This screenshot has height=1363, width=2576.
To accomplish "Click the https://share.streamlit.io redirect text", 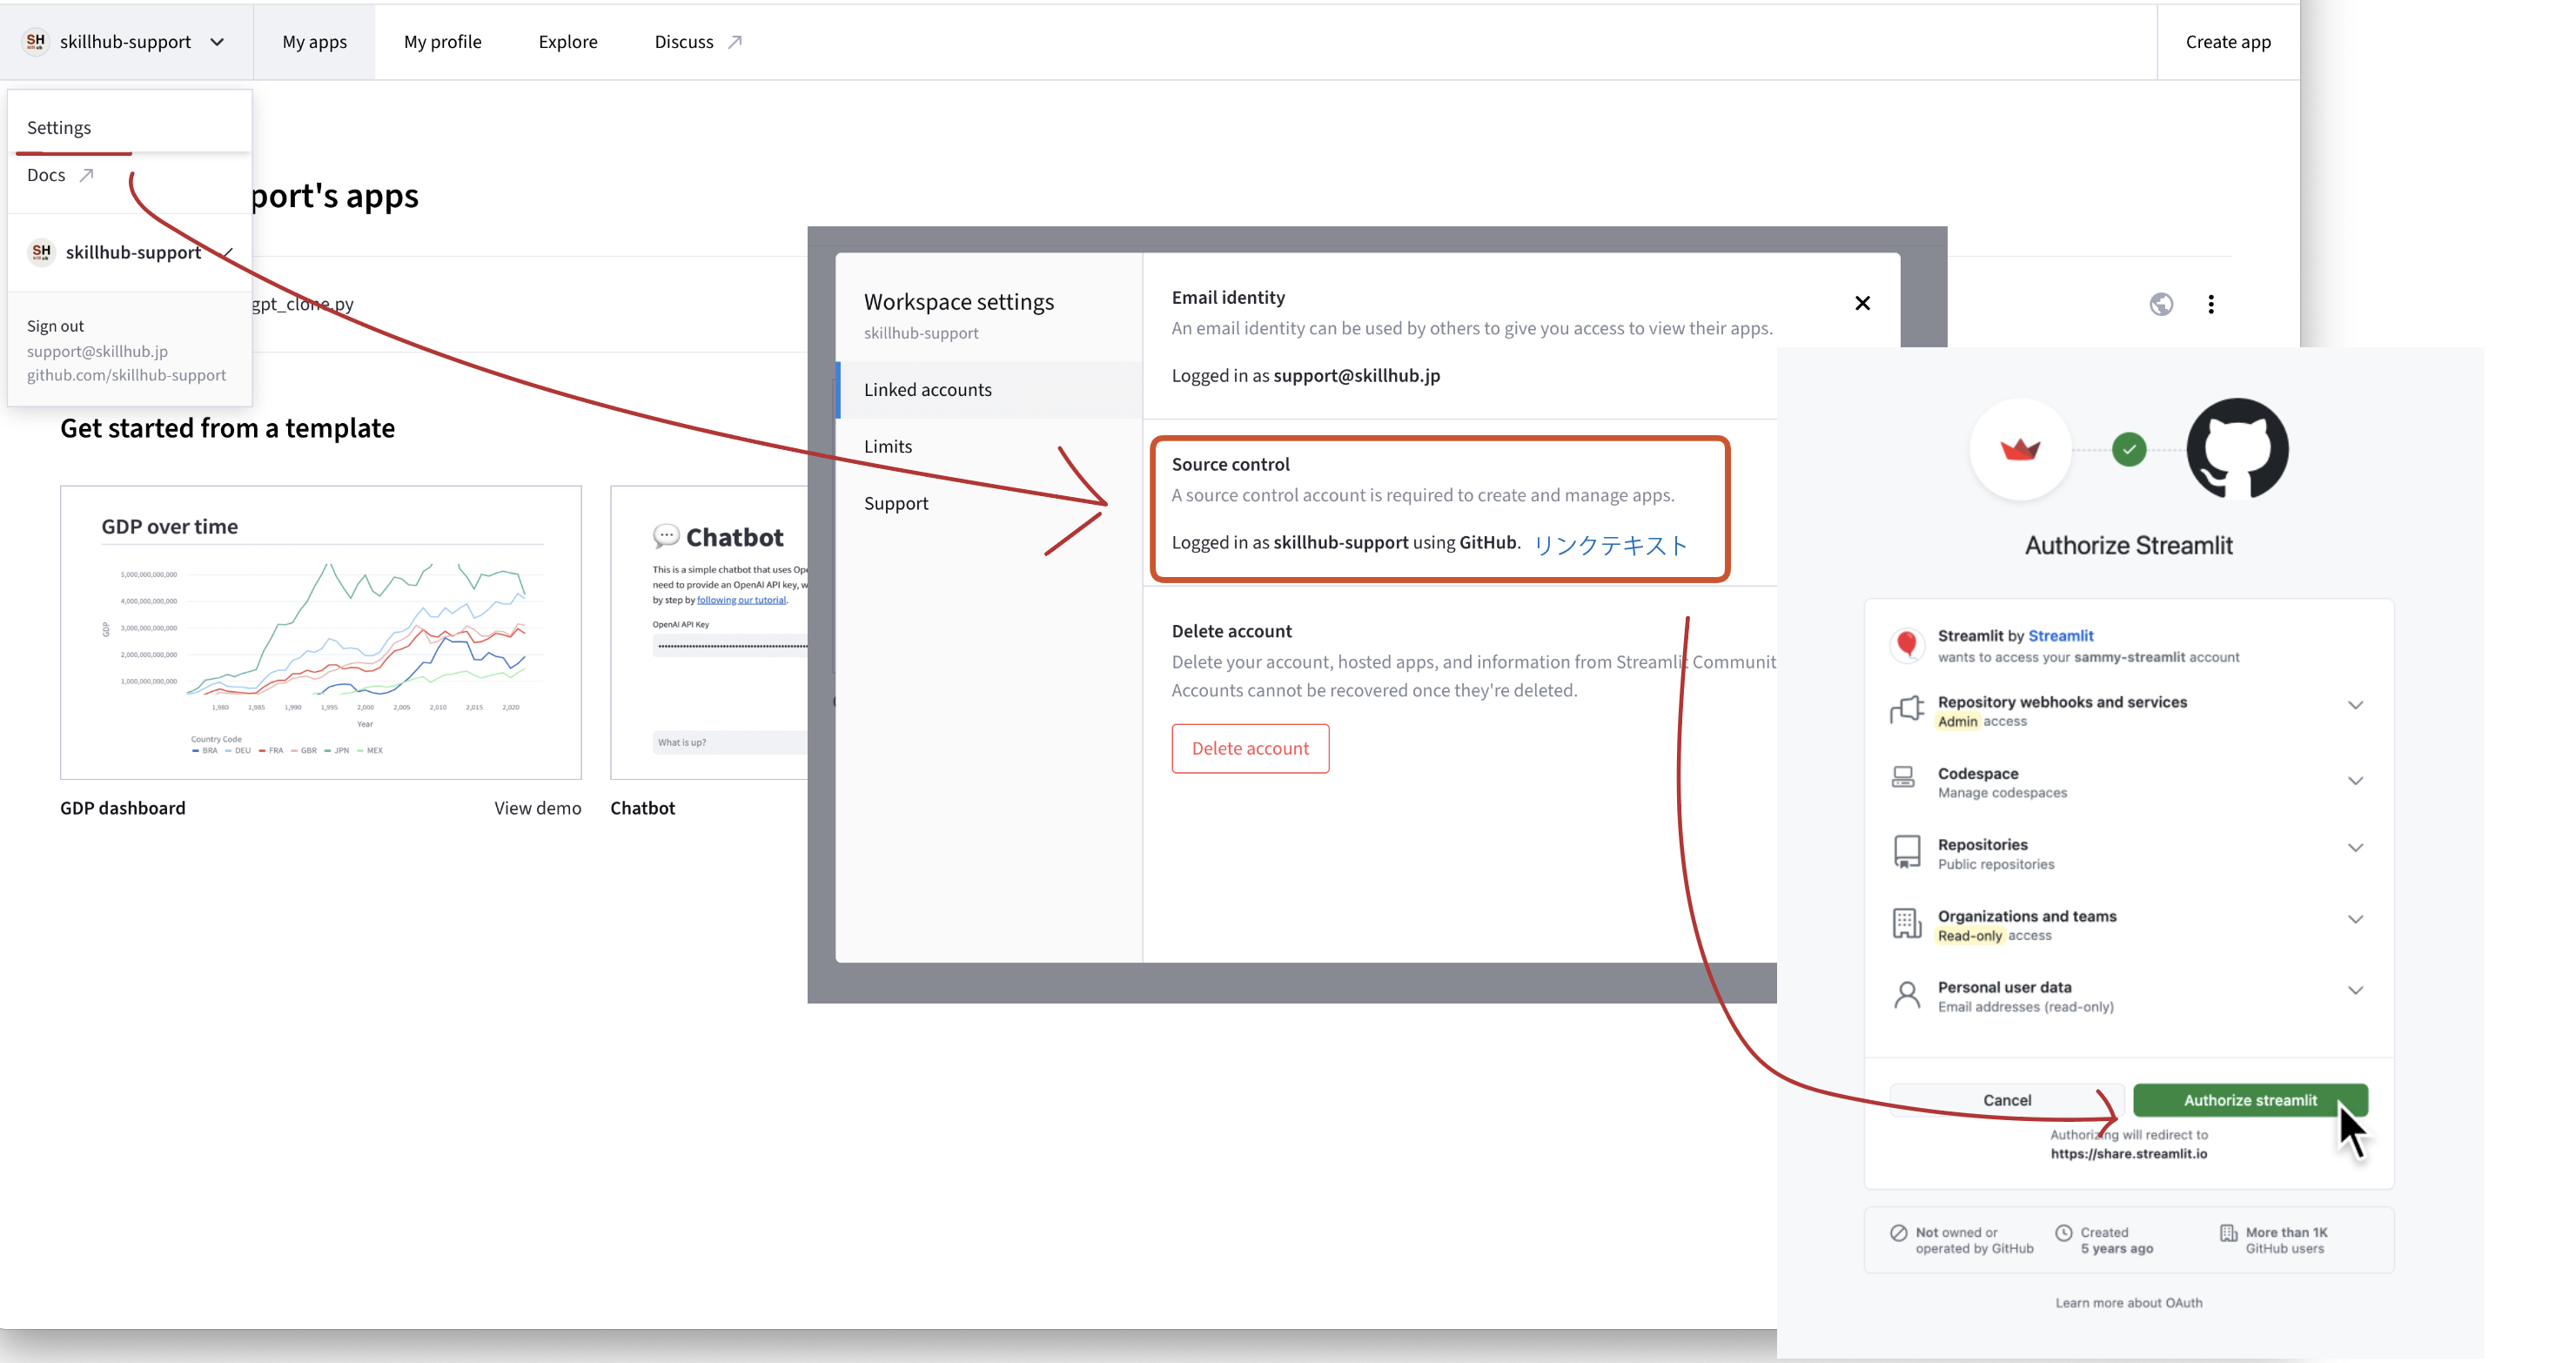I will [2128, 1154].
